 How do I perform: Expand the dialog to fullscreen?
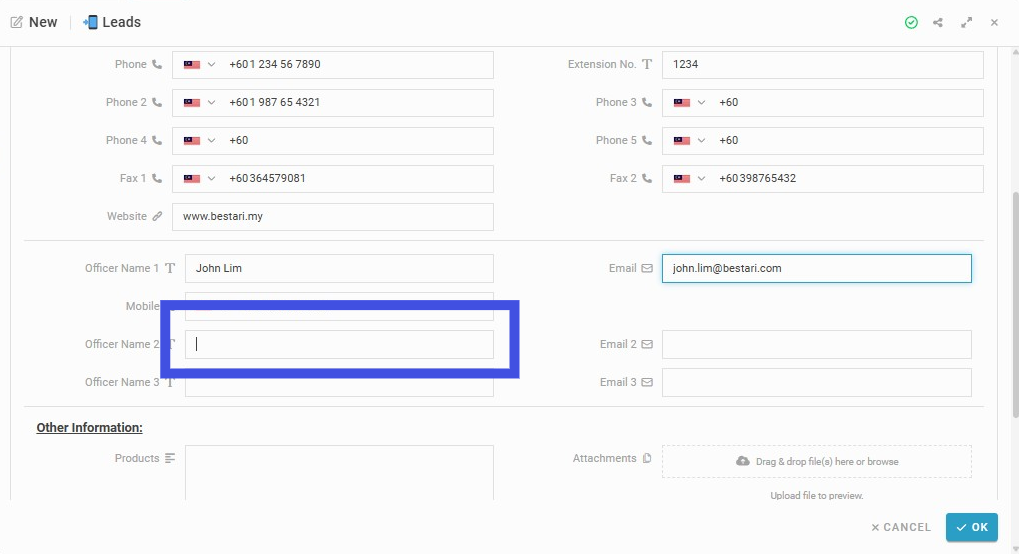[966, 23]
